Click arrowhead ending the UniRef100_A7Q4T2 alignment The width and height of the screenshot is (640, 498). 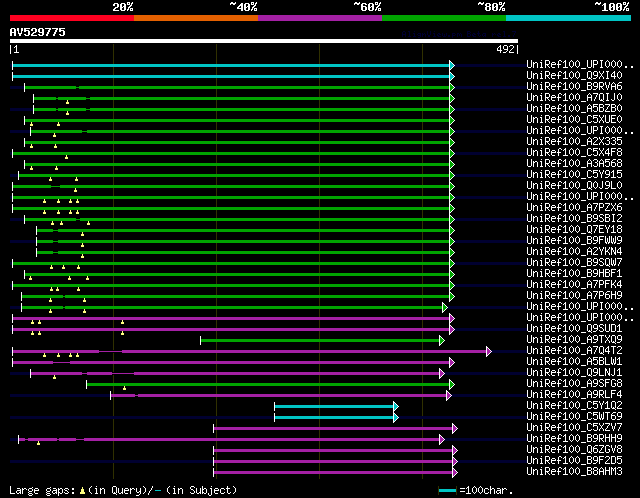pyautogui.click(x=488, y=351)
